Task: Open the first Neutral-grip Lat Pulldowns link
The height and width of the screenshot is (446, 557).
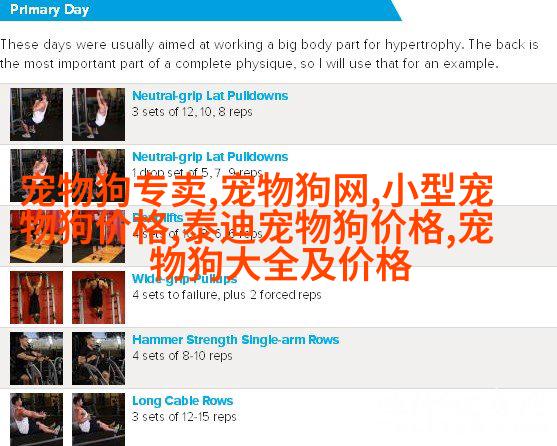Action: pyautogui.click(x=210, y=96)
